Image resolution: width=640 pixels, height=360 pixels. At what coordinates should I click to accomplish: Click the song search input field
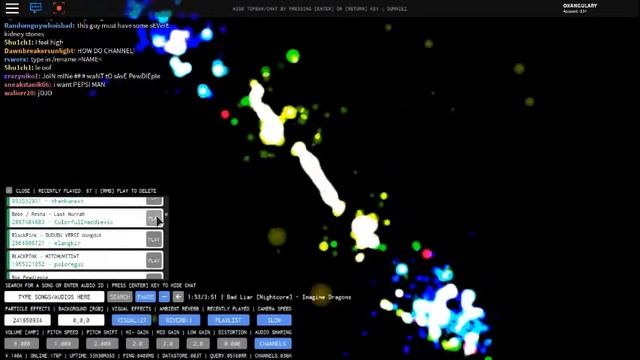click(x=54, y=297)
